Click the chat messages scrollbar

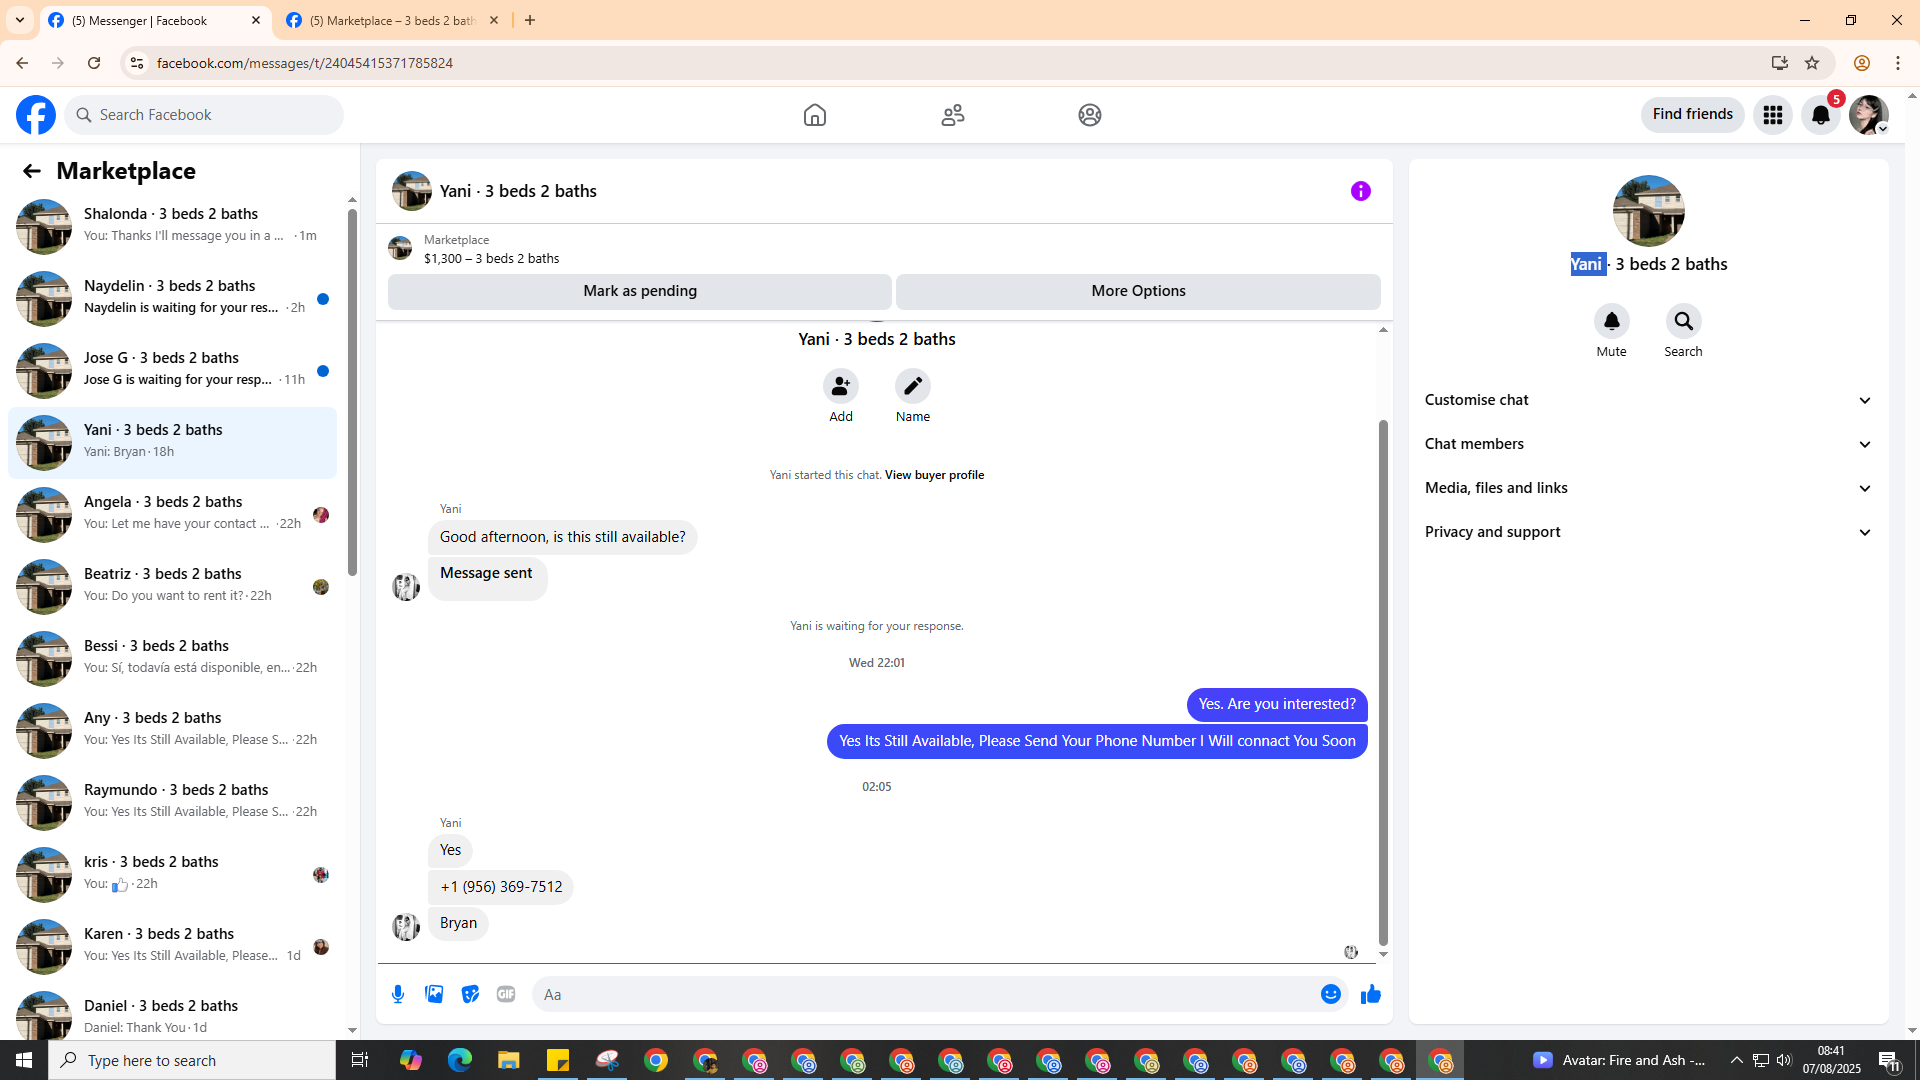tap(1383, 682)
